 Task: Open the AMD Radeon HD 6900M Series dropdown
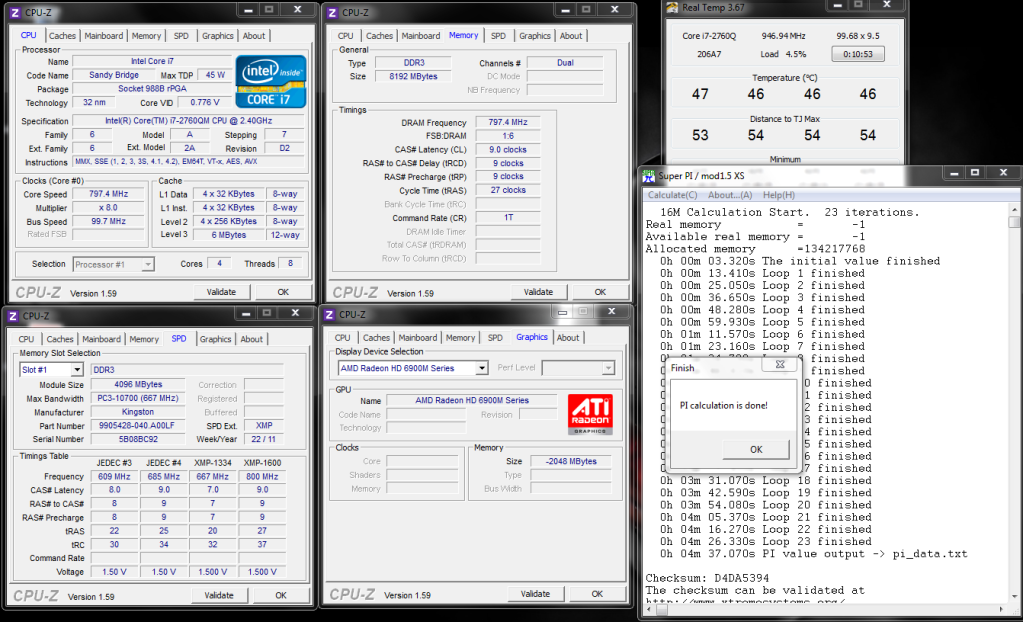coord(481,368)
